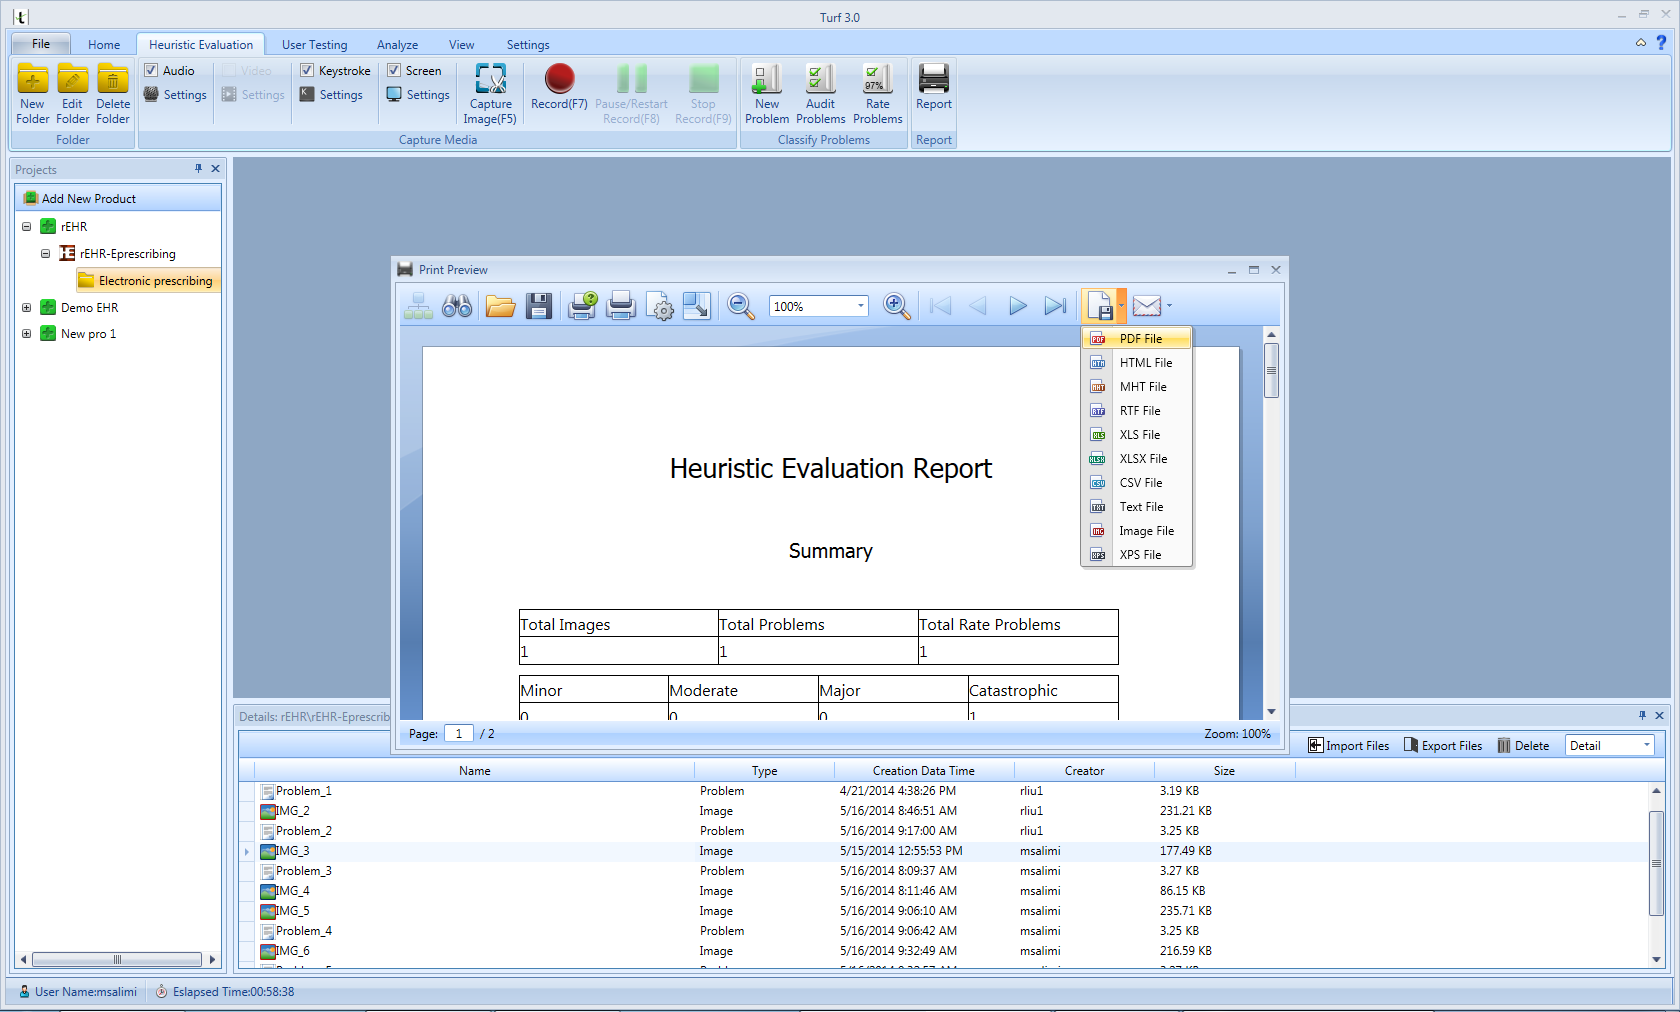Click the Import Files button
This screenshot has height=1012, width=1680.
click(1348, 745)
